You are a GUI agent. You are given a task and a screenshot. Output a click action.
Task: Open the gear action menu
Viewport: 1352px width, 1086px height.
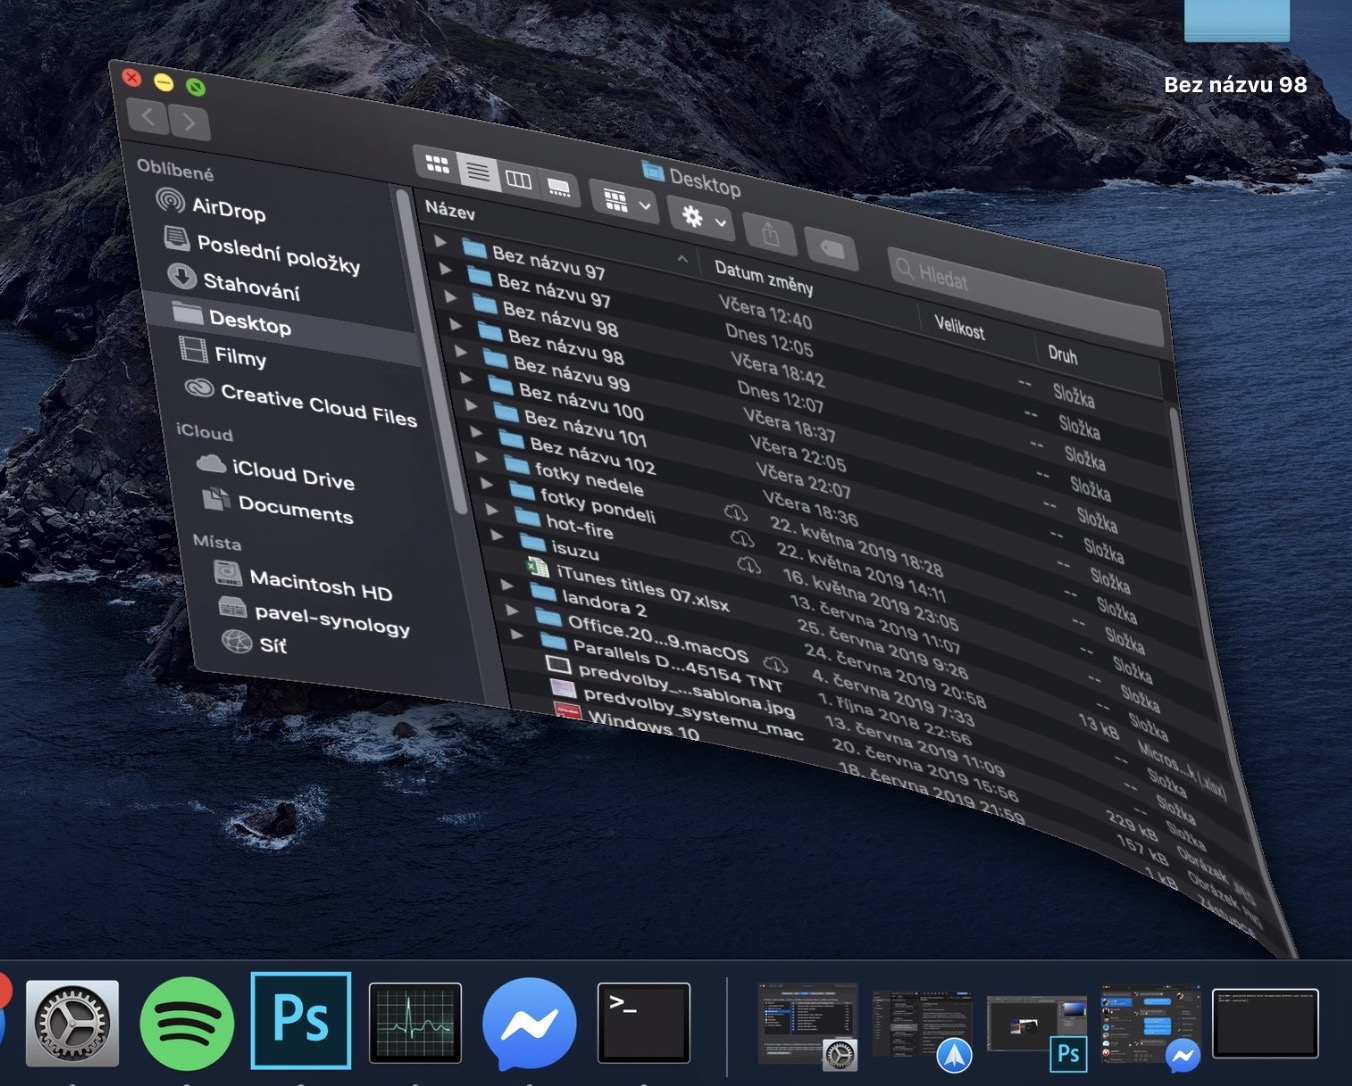[x=702, y=218]
